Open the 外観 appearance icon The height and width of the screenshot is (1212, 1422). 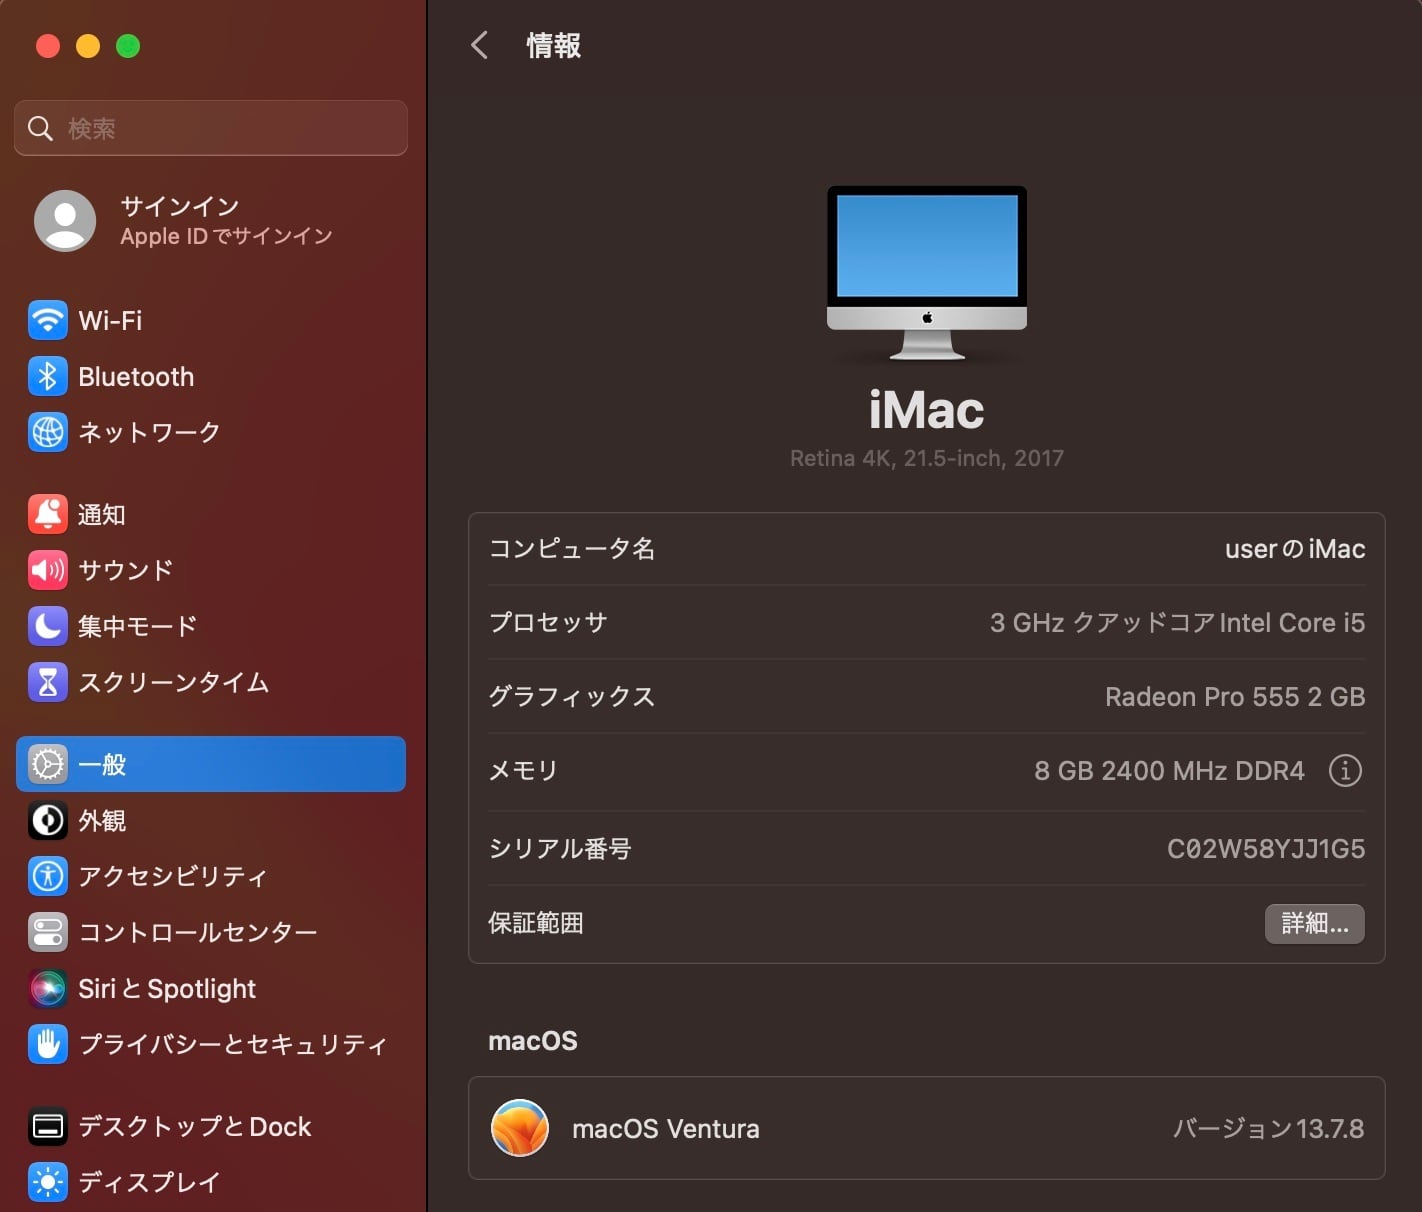[48, 820]
